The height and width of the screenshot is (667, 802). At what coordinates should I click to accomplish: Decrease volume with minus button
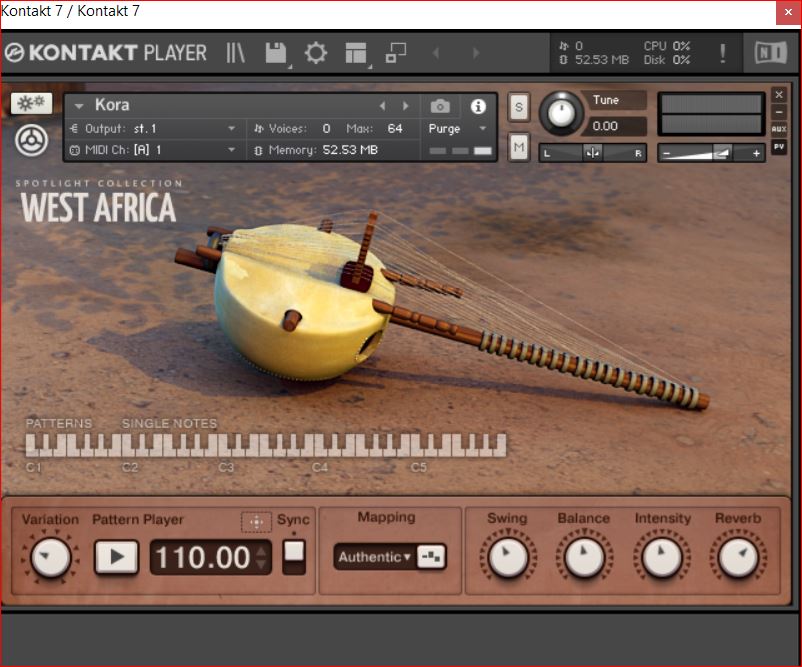[x=666, y=153]
